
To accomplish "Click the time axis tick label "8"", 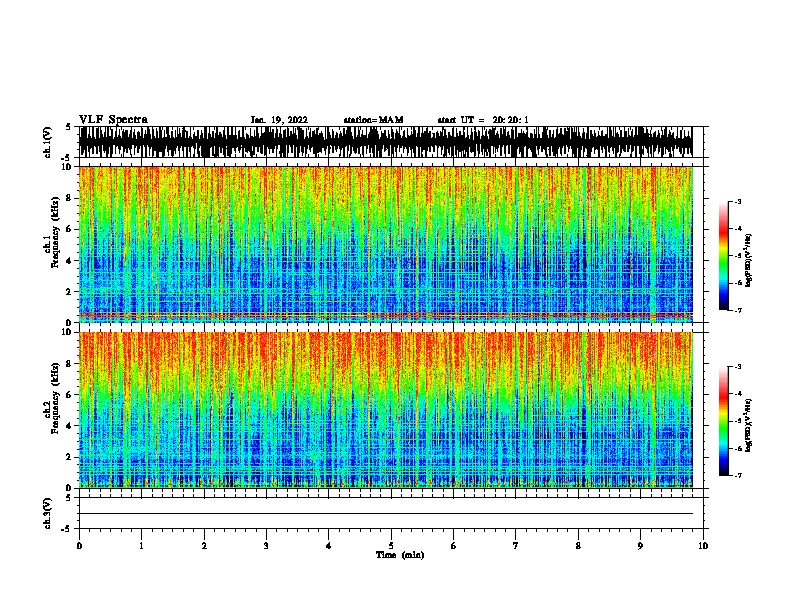I will click(578, 545).
